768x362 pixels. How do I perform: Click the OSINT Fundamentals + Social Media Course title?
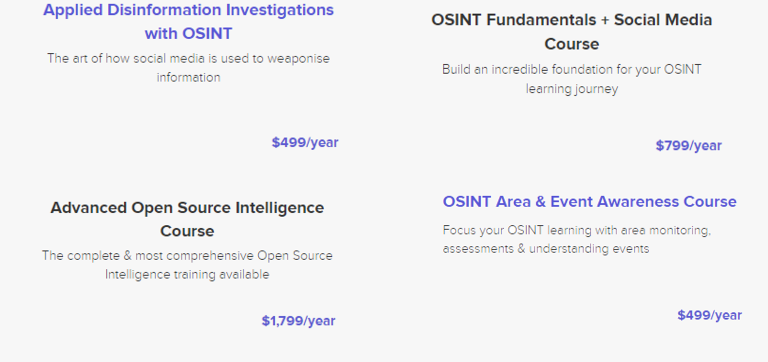tap(572, 32)
